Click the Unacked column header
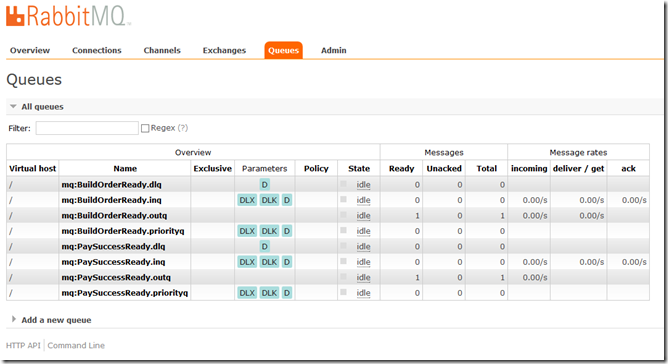The image size is (668, 364). (x=444, y=168)
